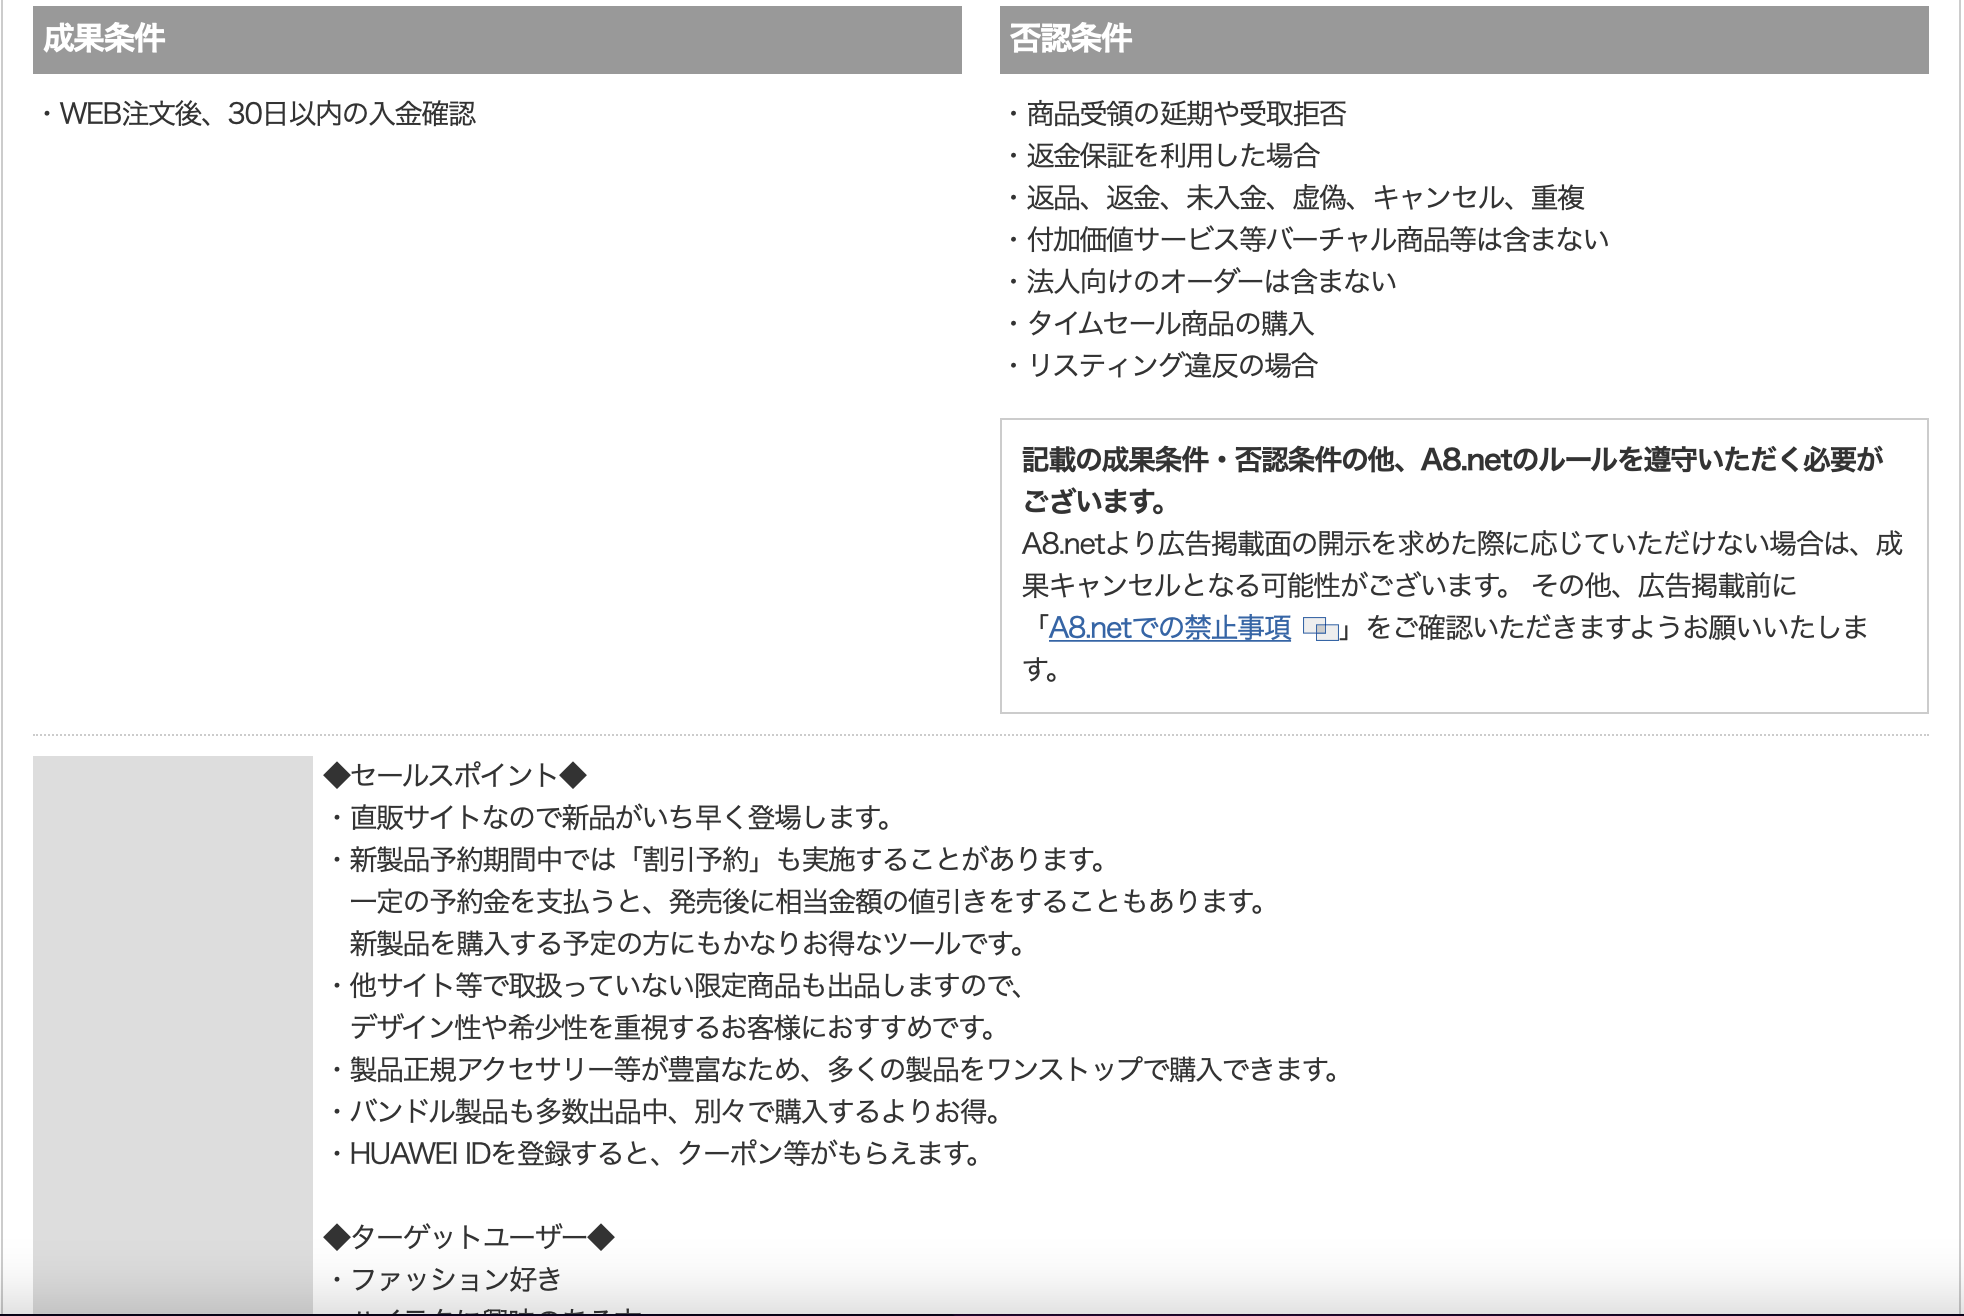Click line 返金保証を利用した場合
The height and width of the screenshot is (1316, 1964).
[1173, 156]
